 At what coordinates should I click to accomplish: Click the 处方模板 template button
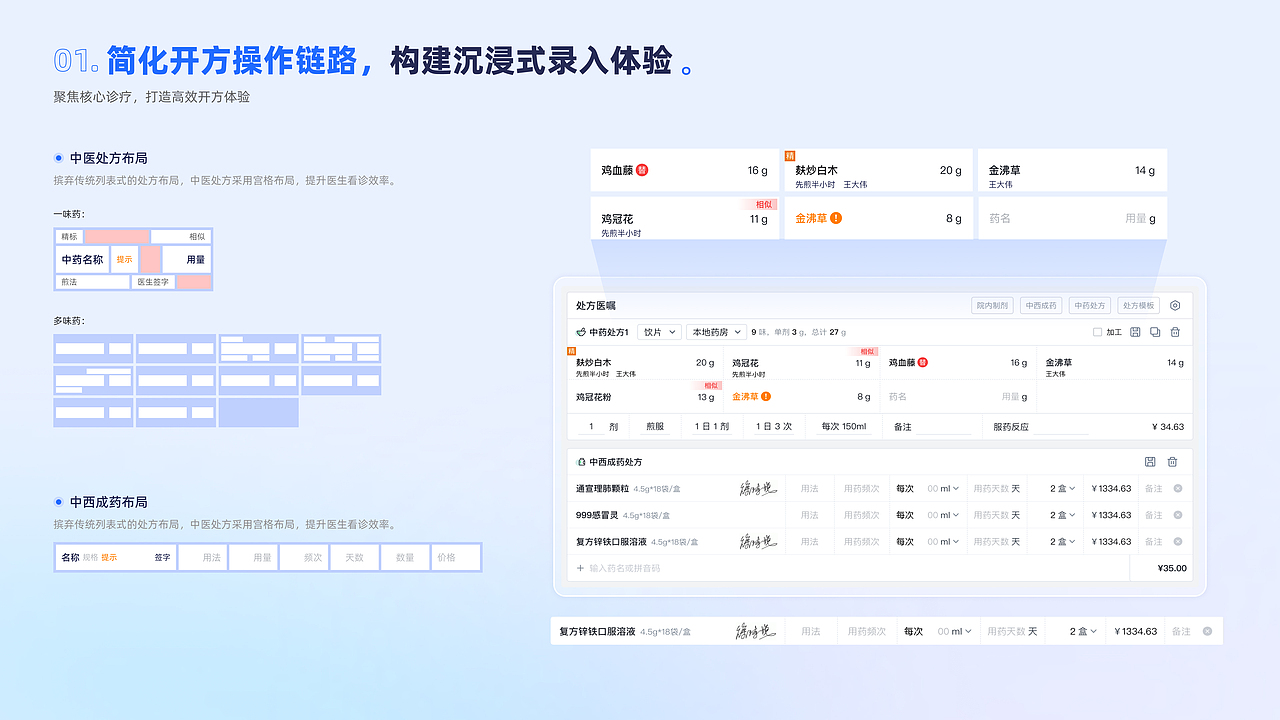1139,305
